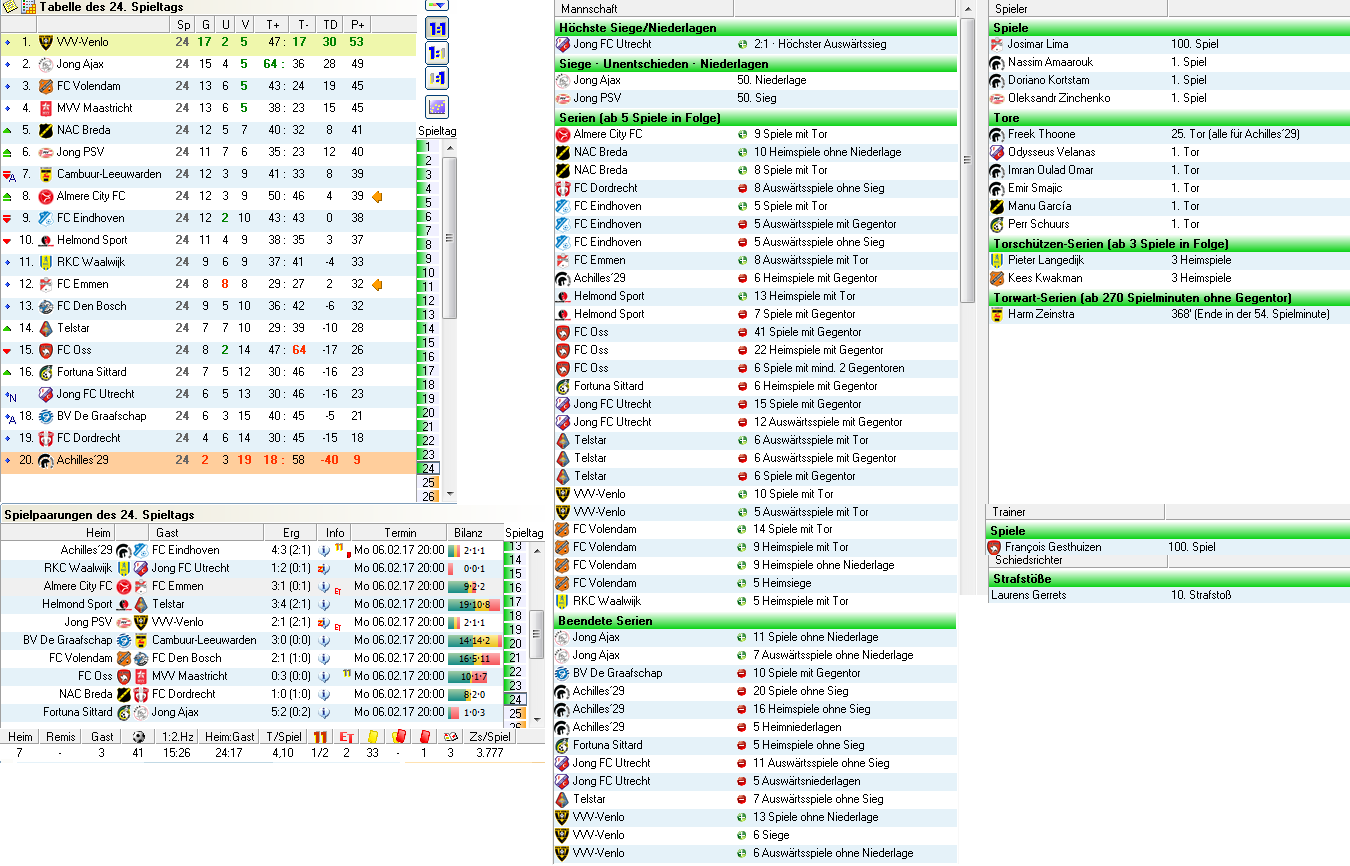Viewport: 1350px width, 866px height.
Task: Click the table grid icon next to 'Tabelle des 24. Spieltags'
Action: [x=28, y=7]
